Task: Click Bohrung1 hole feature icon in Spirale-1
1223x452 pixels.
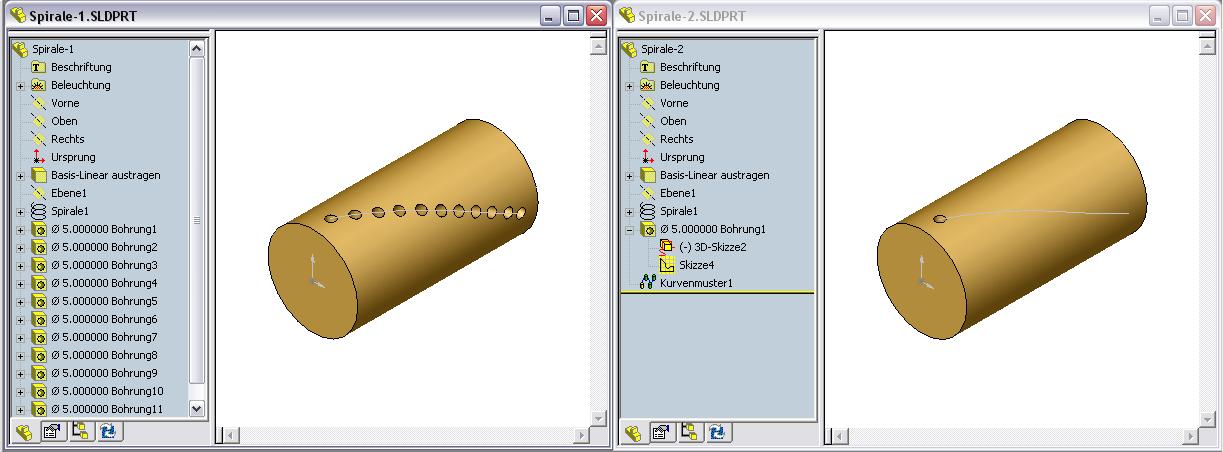Action: click(40, 229)
